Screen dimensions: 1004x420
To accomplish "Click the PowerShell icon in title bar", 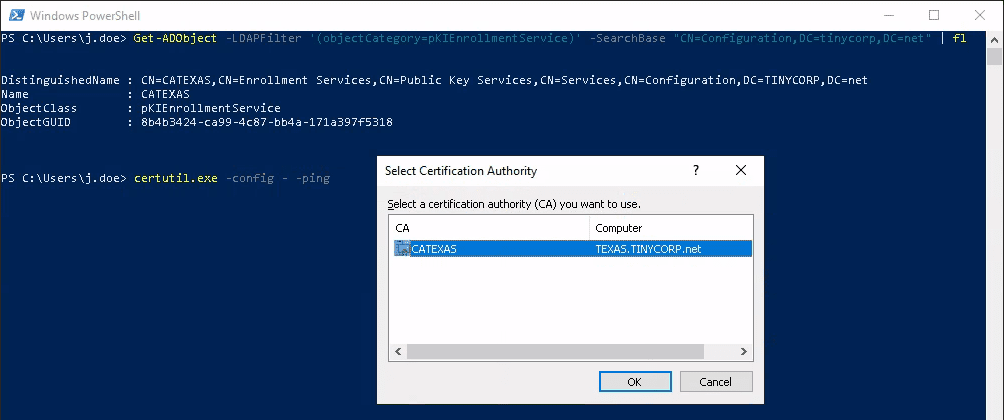I will (15, 15).
